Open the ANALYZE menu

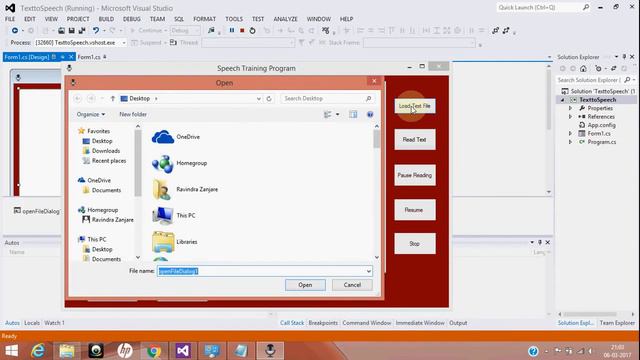(x=285, y=19)
